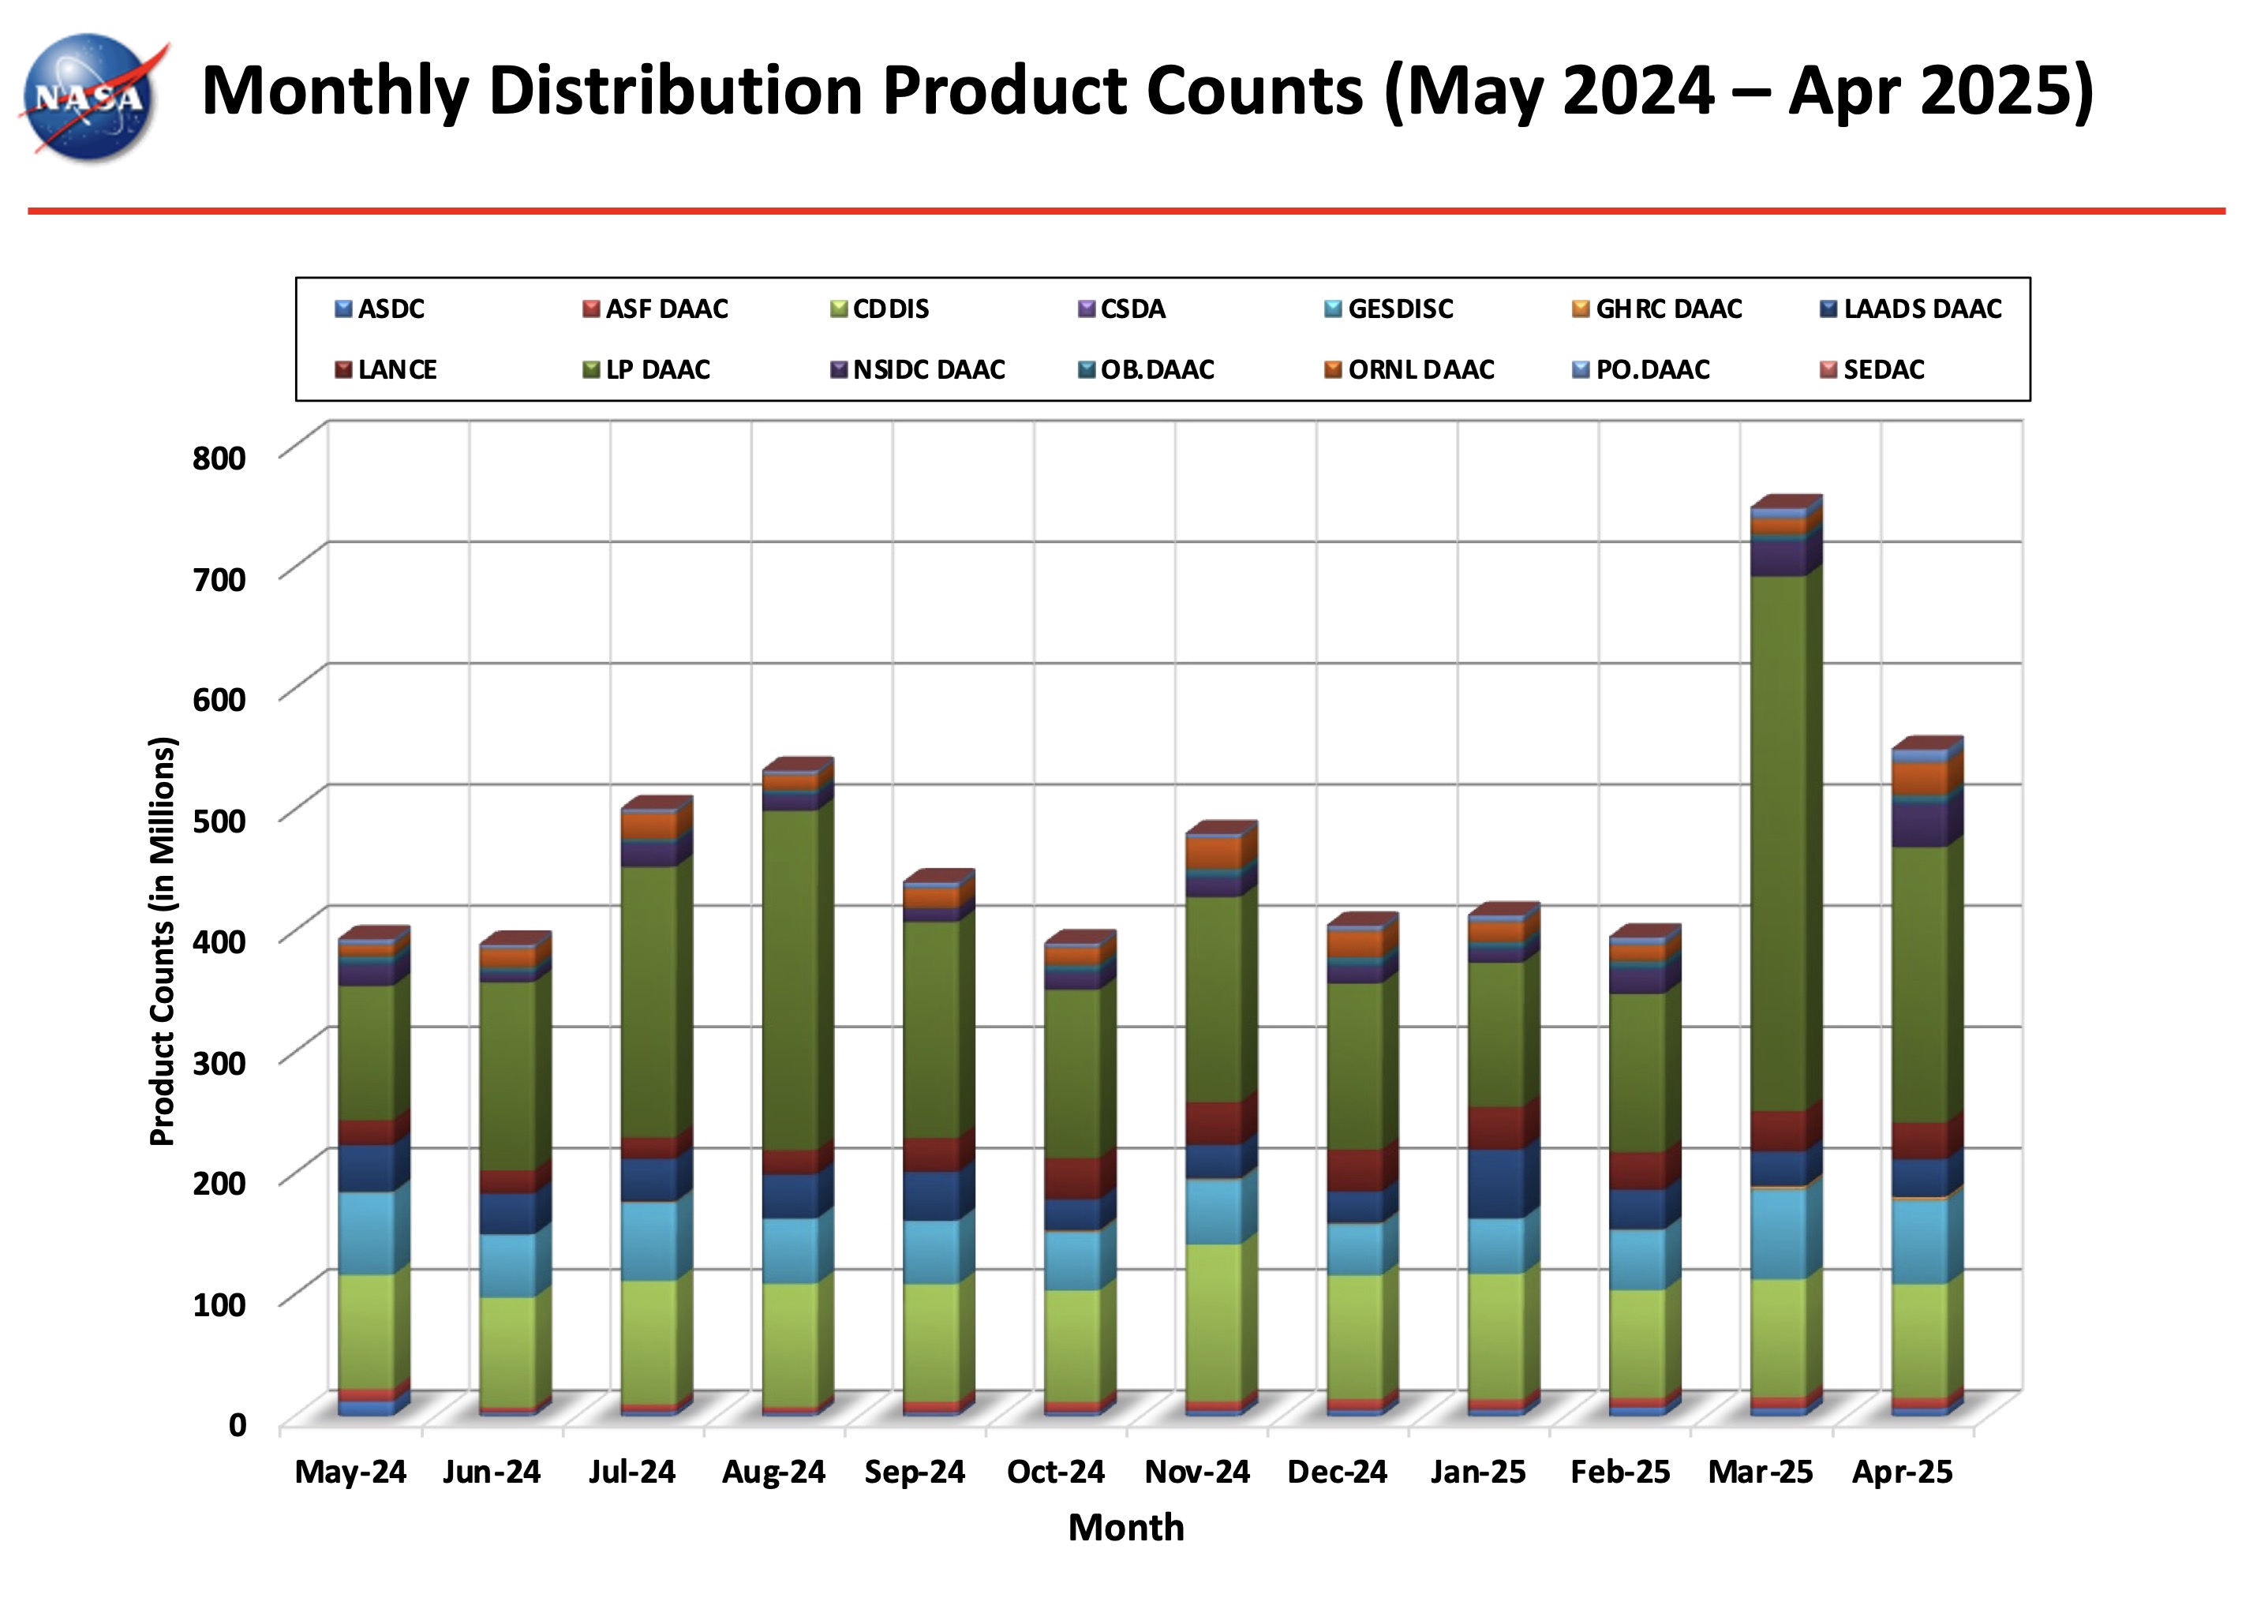Click the GESDISC legend marker
2268x1624 pixels.
(x=1334, y=309)
